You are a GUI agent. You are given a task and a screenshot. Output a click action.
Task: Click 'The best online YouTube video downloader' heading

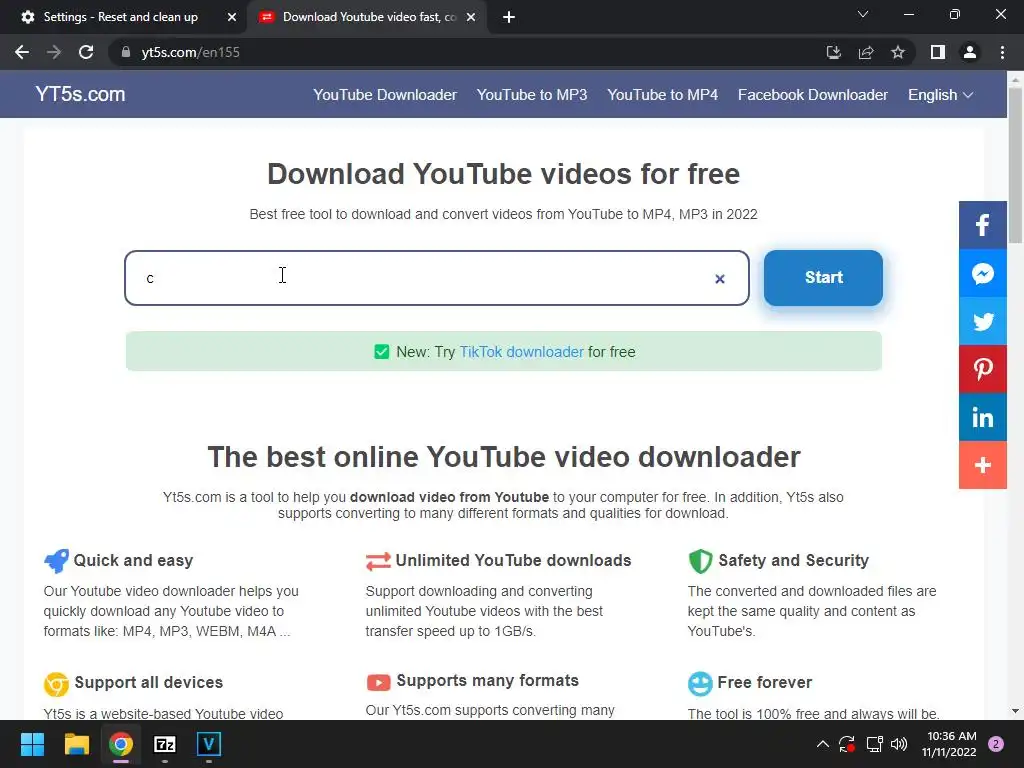[x=504, y=456]
